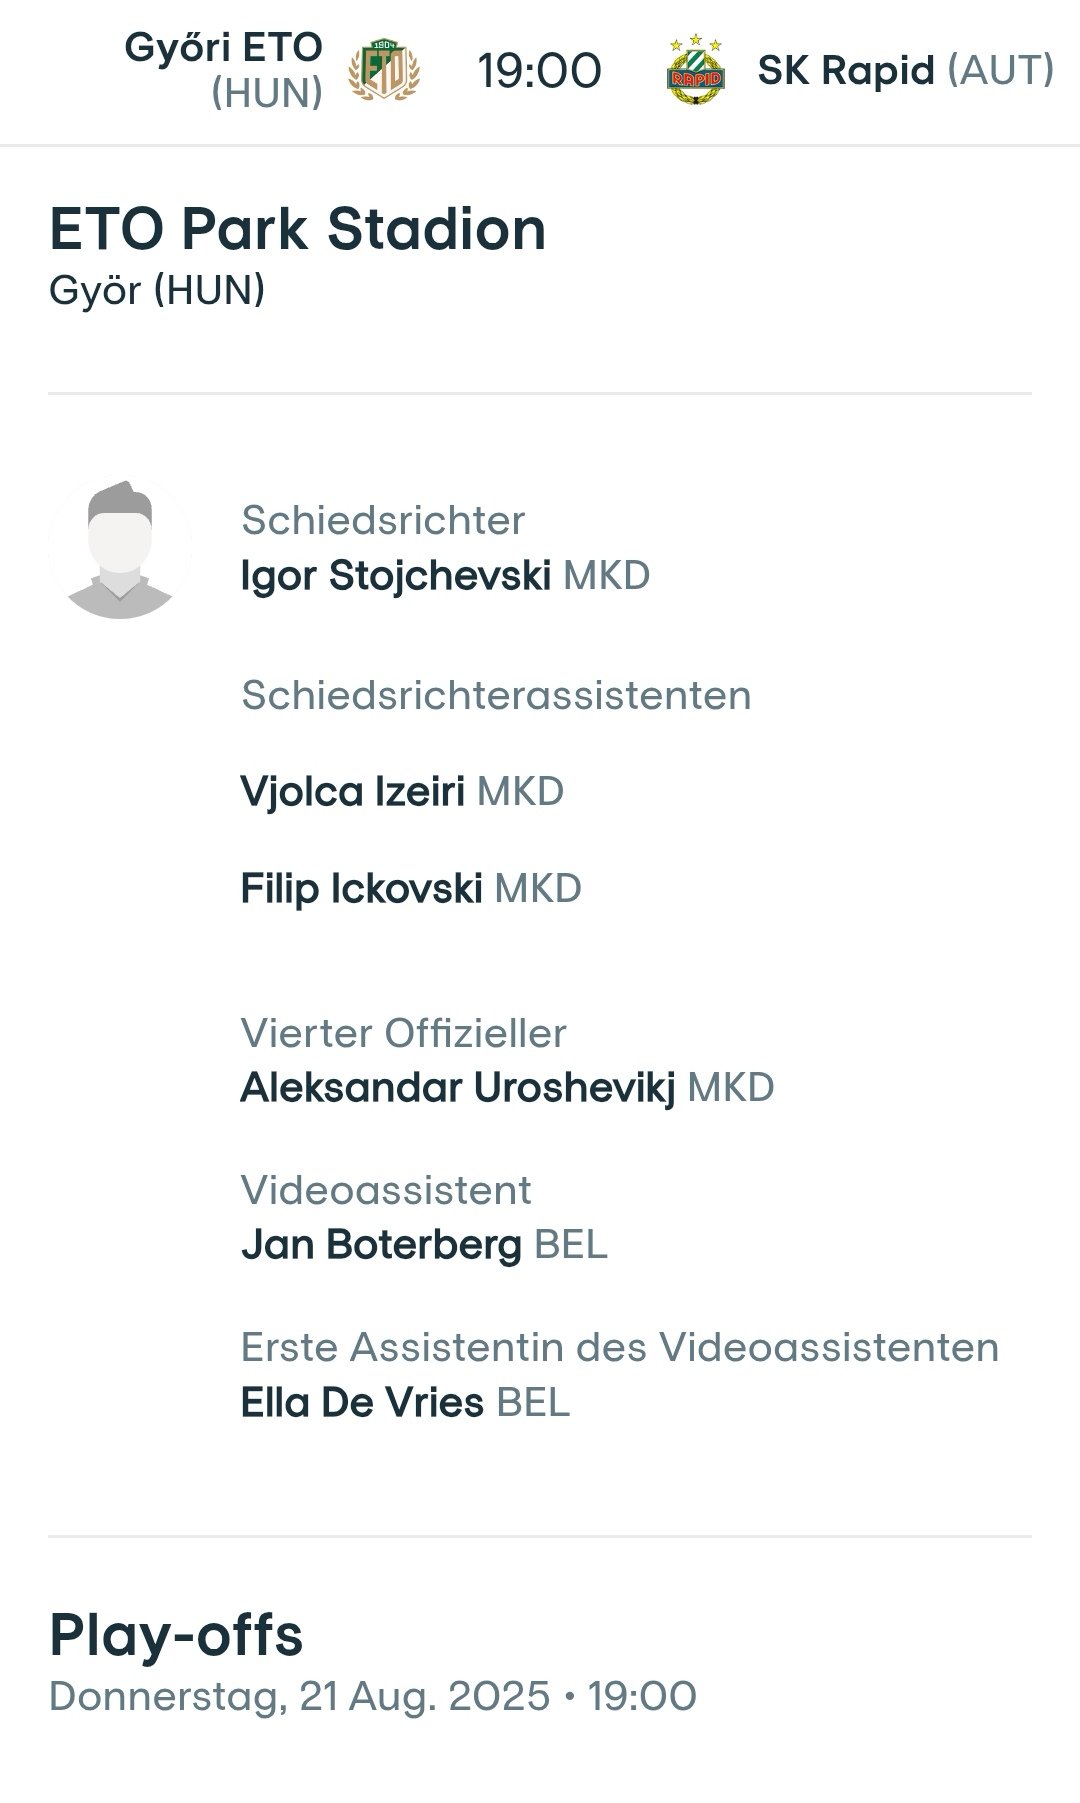Click the 19:00 kickoff time in header
The height and width of the screenshot is (1803, 1080).
(x=540, y=71)
